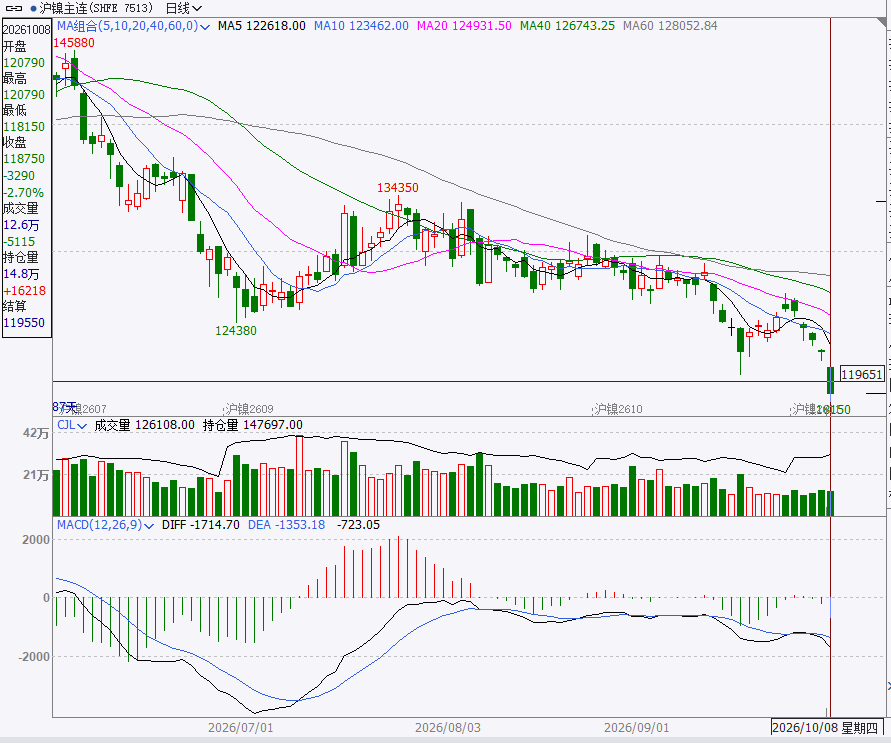891x743 pixels.
Task: Click the 沪镍2610 contract rollover marker
Action: 618,409
